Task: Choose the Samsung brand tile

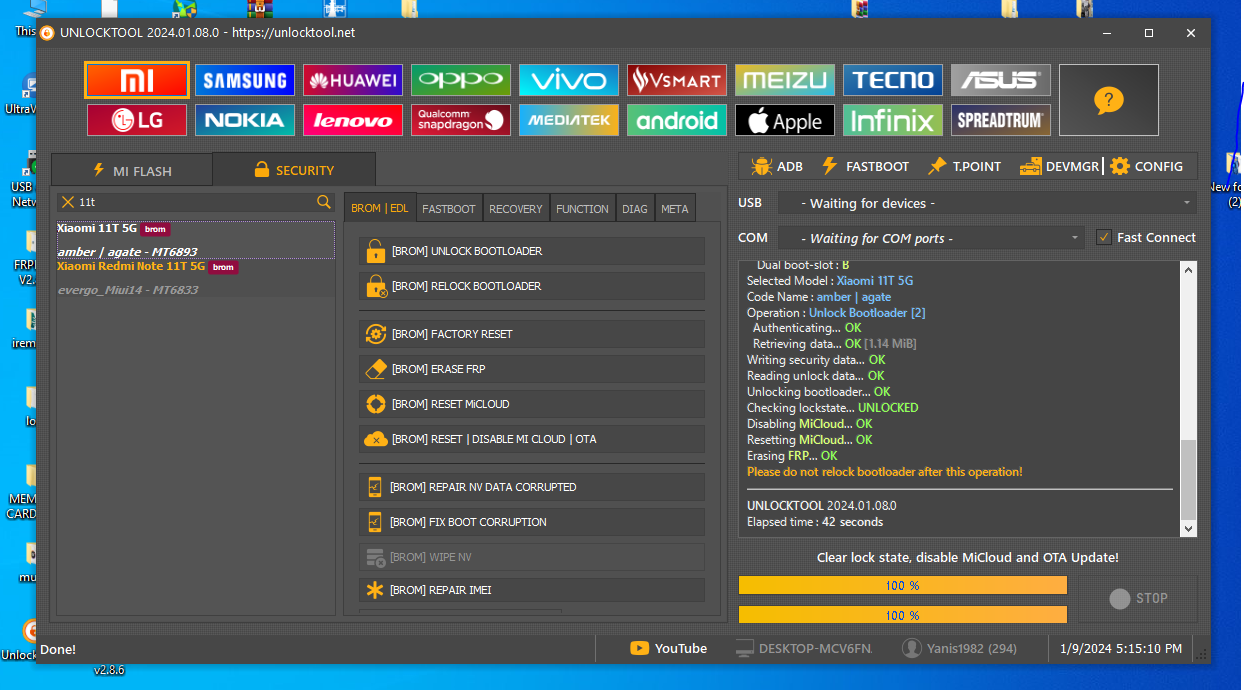Action: [245, 80]
